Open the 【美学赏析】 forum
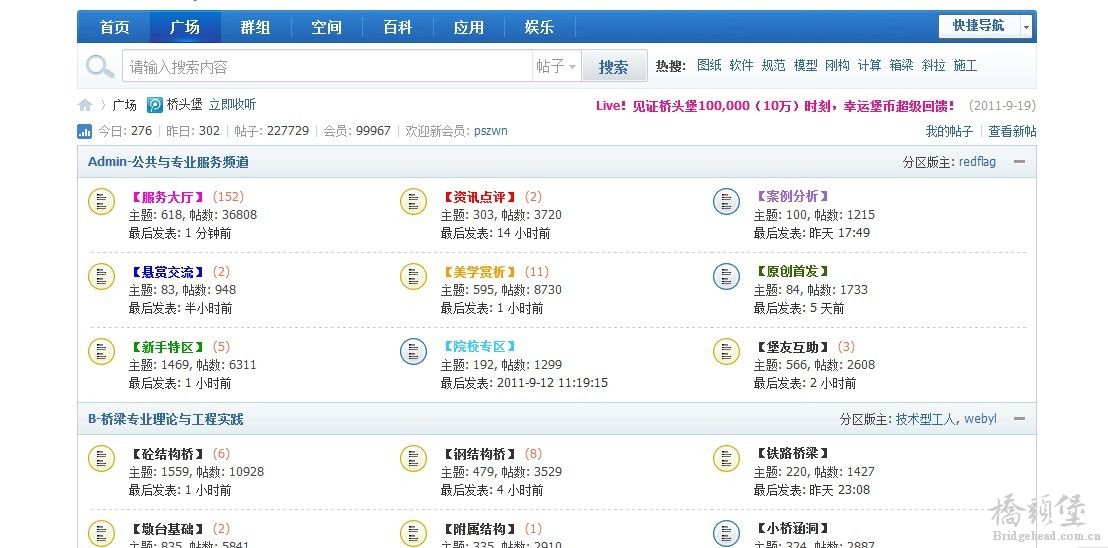Viewport: 1108px width, 548px height. coord(480,272)
